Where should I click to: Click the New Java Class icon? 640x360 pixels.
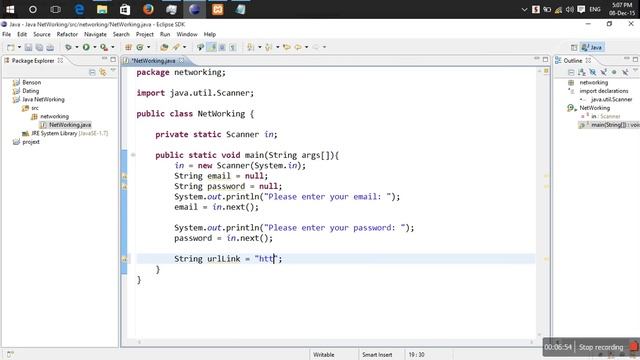click(140, 47)
